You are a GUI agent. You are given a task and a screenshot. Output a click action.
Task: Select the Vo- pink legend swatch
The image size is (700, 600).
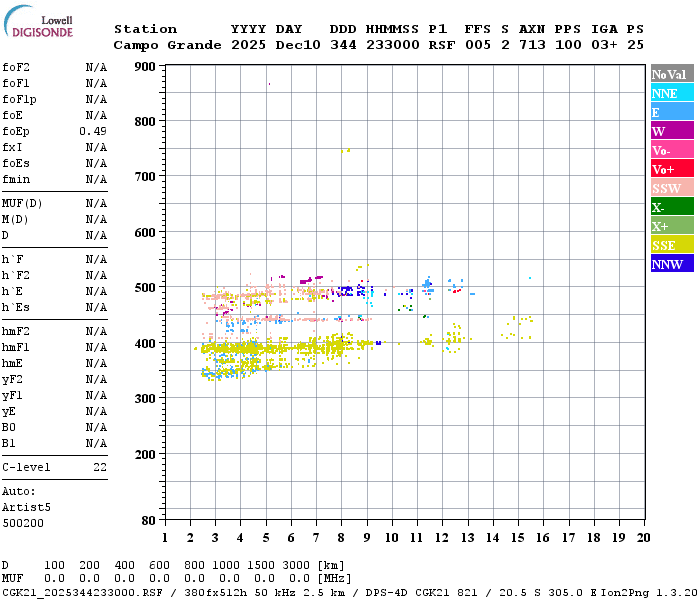pos(672,150)
